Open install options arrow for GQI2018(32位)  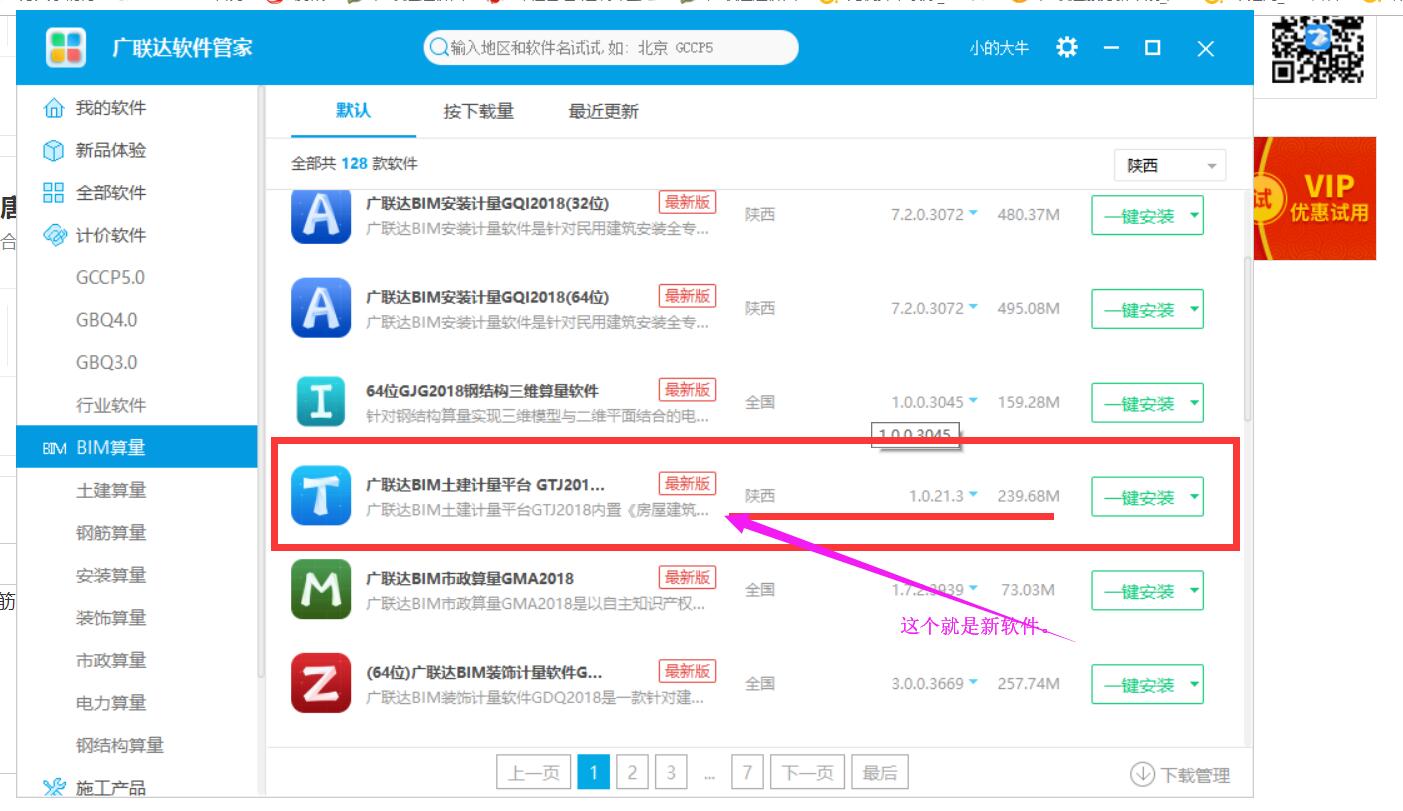point(1194,215)
